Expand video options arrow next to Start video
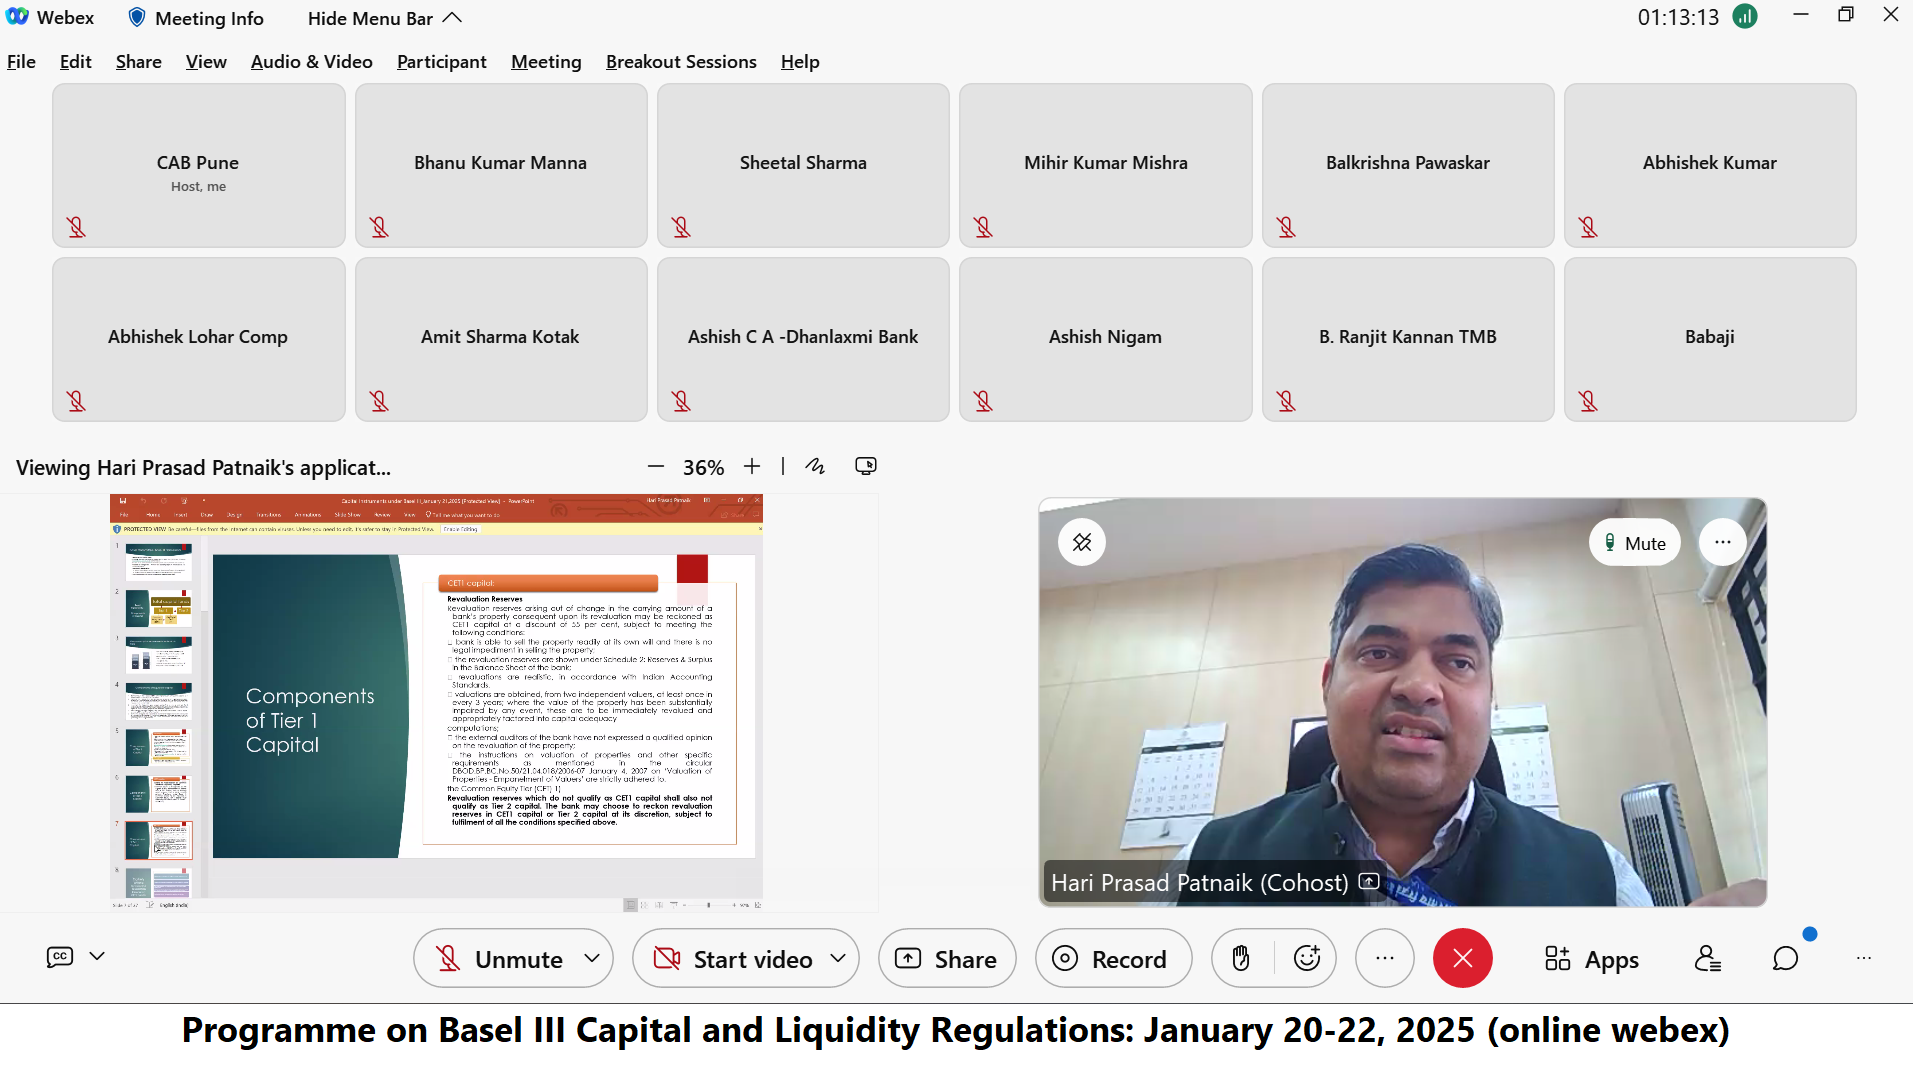Image resolution: width=1913 pixels, height=1075 pixels. pyautogui.click(x=838, y=958)
